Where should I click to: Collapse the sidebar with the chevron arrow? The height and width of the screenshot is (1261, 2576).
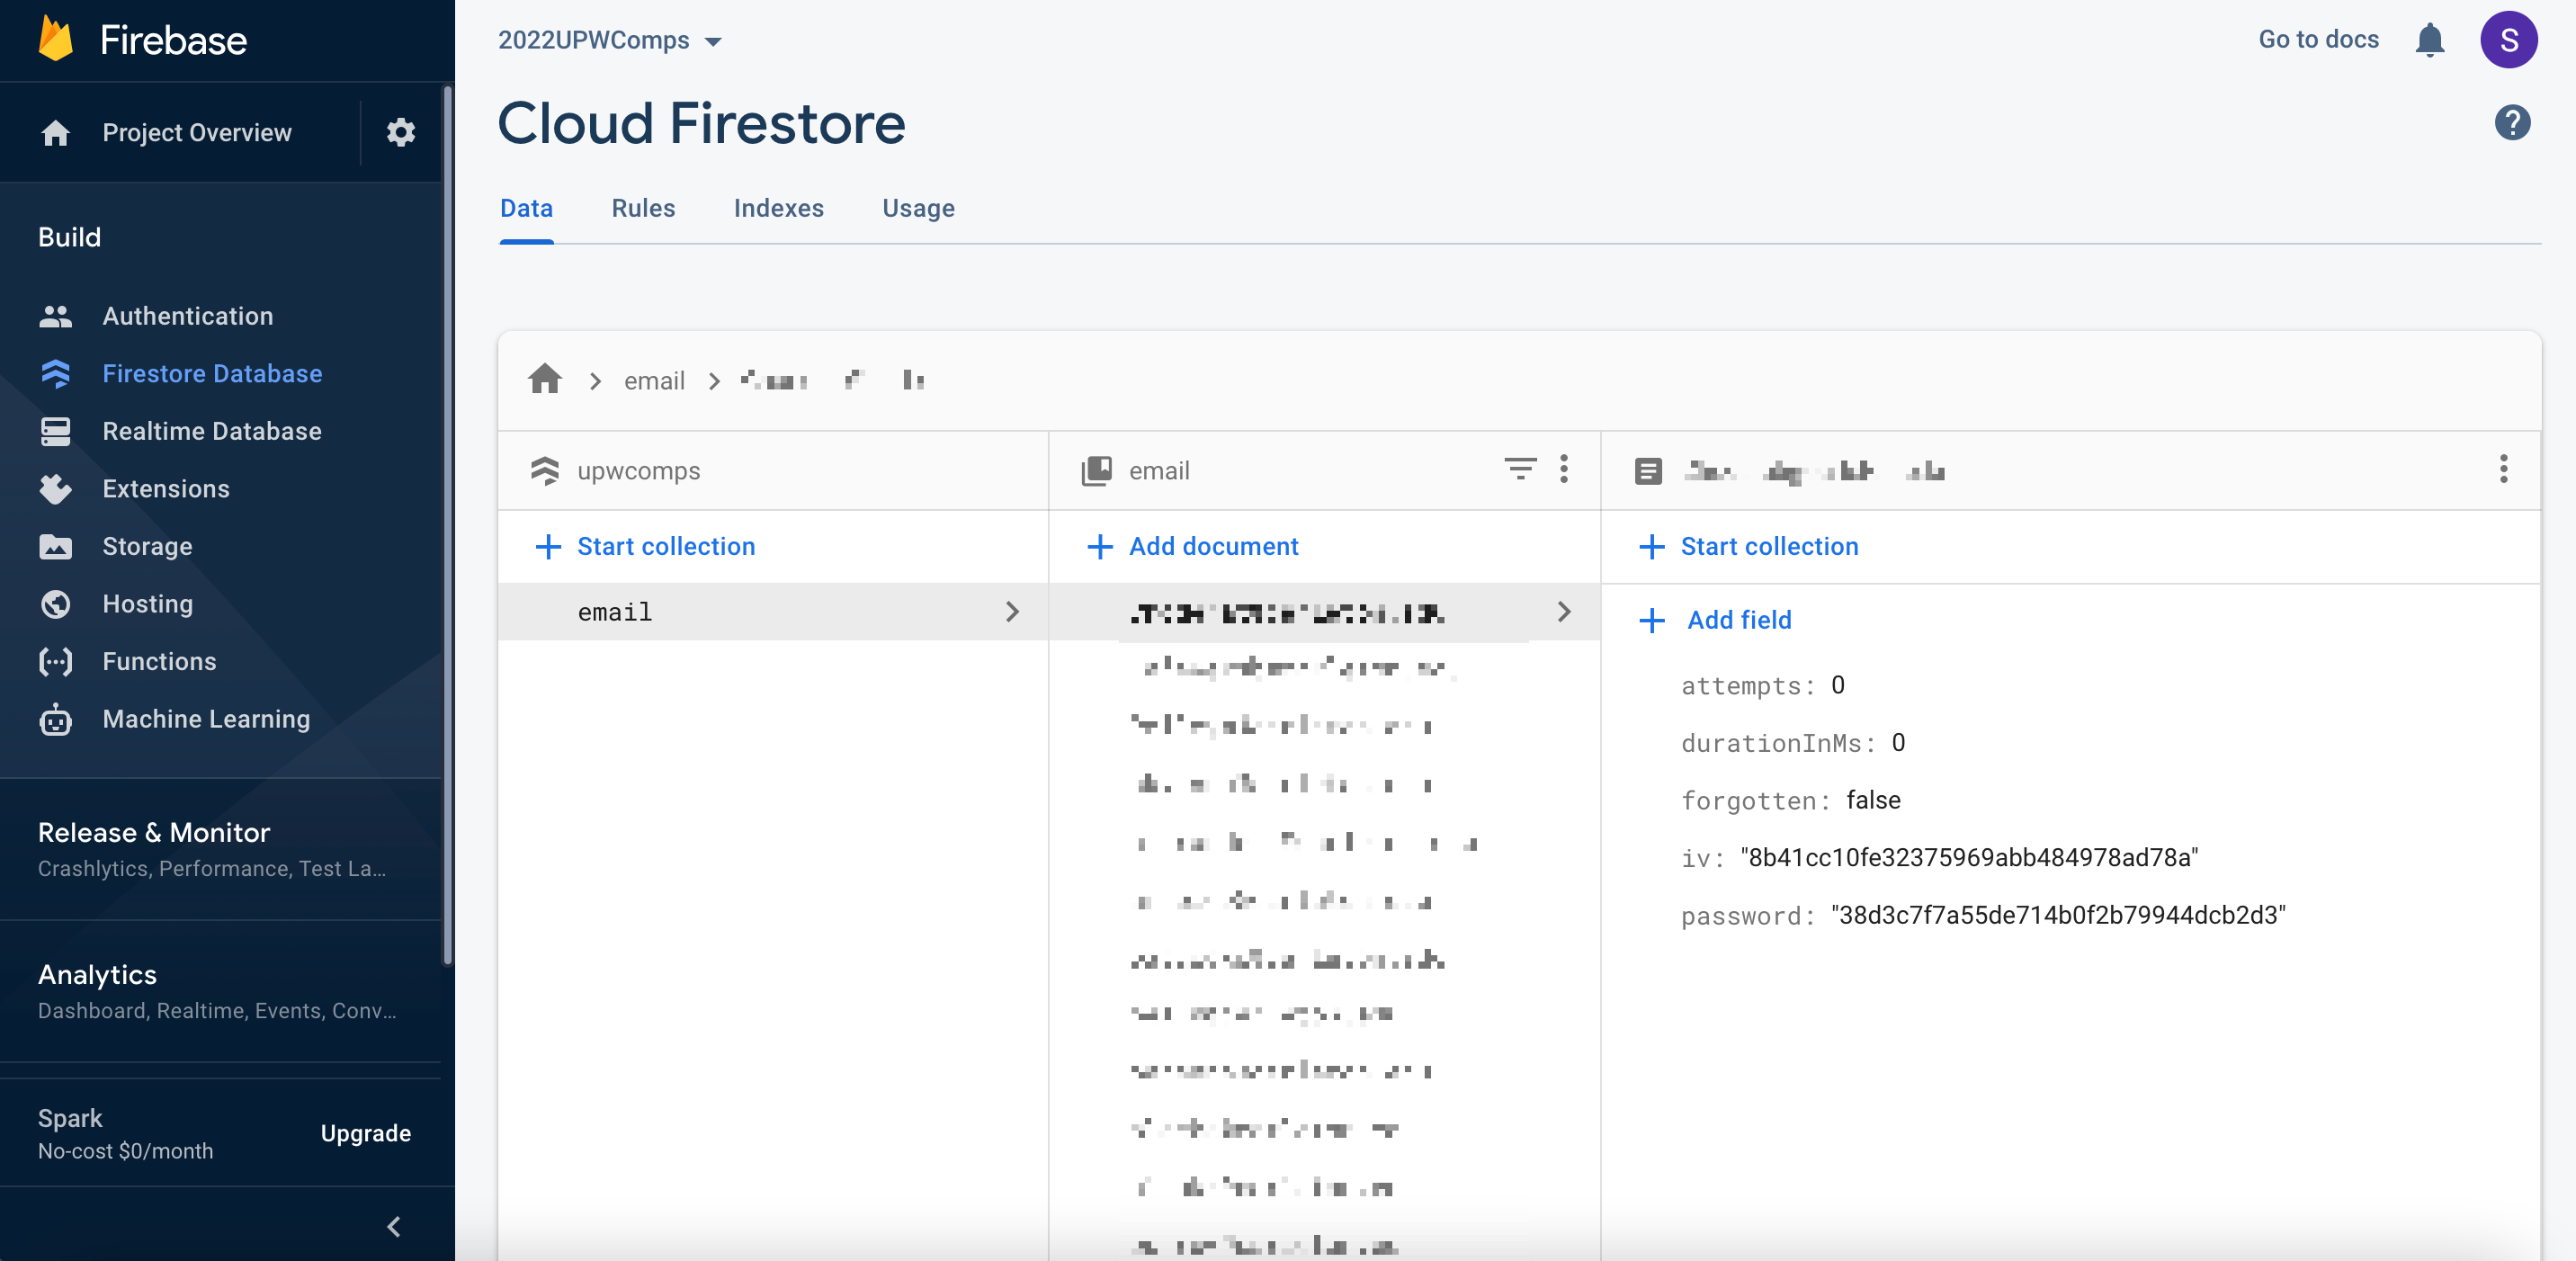394,1226
